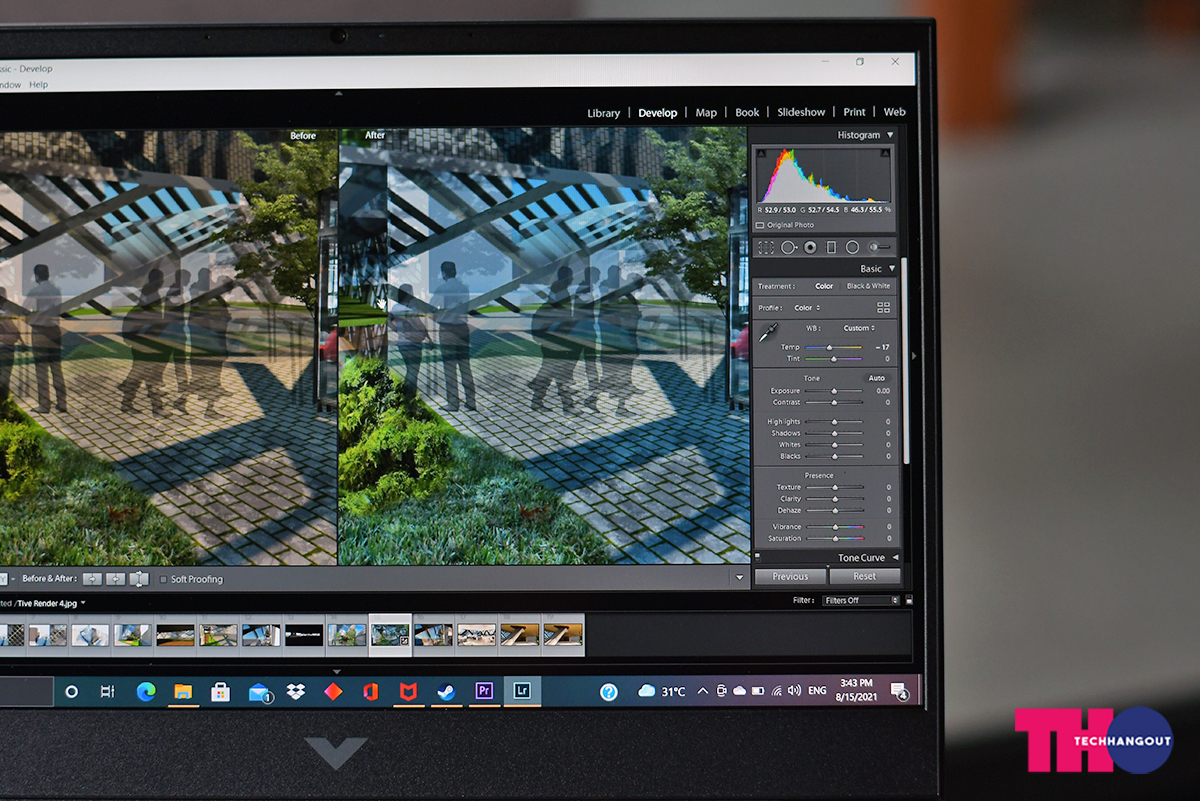Open the Help menu
The image size is (1200, 801).
pos(38,84)
